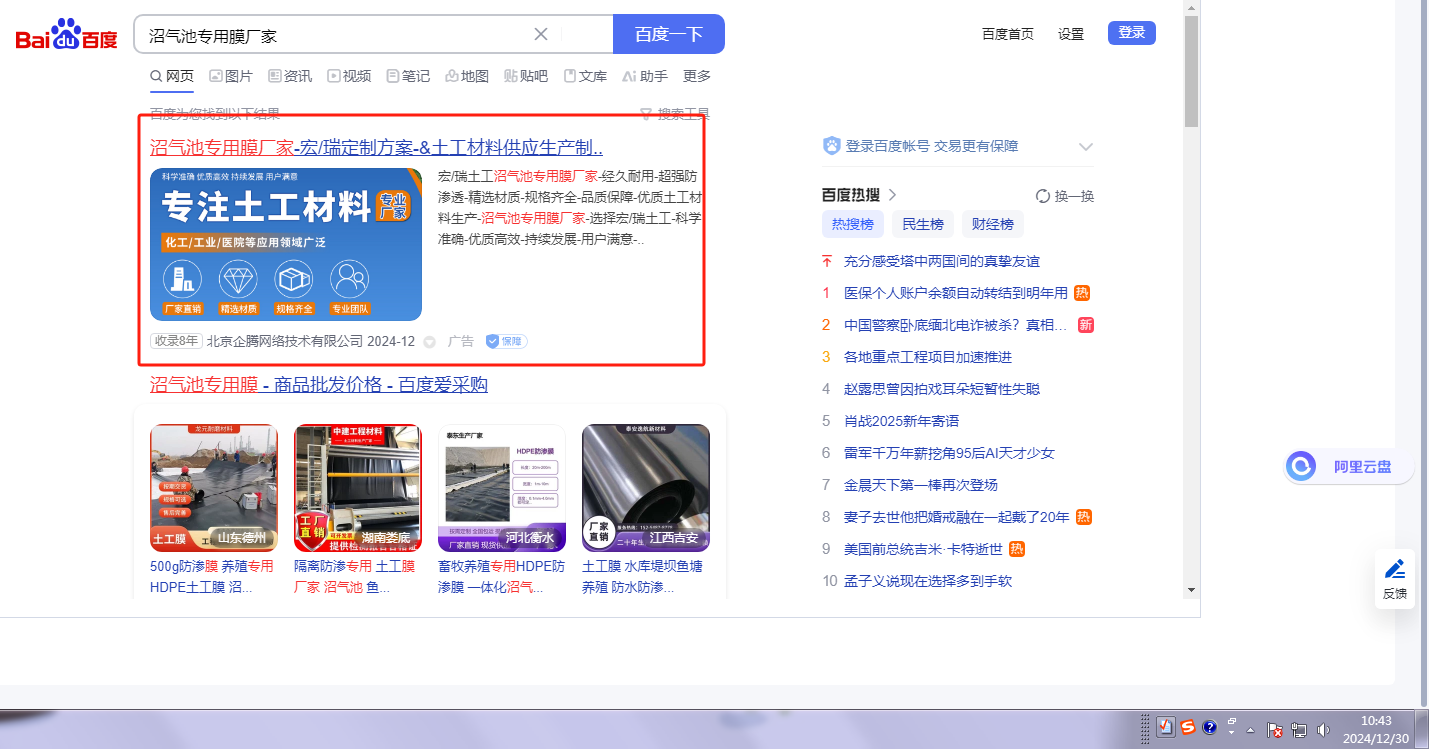Click the shield icon beside 登录百度帐号
The width and height of the screenshot is (1429, 749).
[831, 146]
